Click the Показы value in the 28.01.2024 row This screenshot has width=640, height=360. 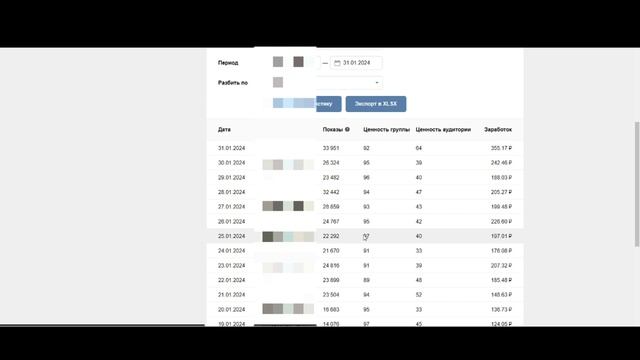(331, 192)
